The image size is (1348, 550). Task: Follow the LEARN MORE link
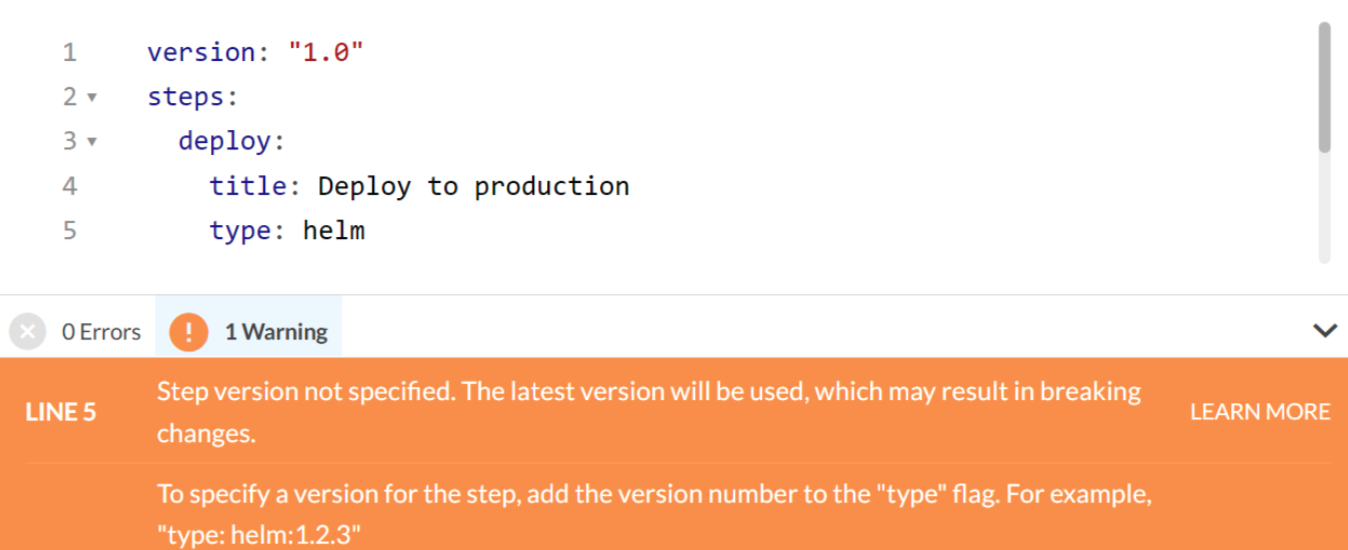pos(1260,412)
